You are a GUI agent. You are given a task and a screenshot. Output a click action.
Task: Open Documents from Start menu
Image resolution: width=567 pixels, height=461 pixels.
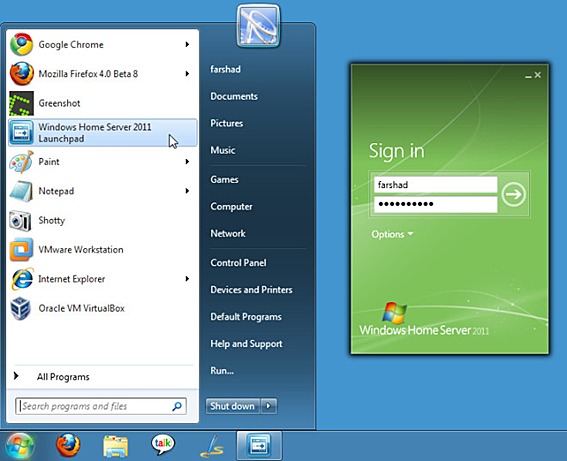234,96
